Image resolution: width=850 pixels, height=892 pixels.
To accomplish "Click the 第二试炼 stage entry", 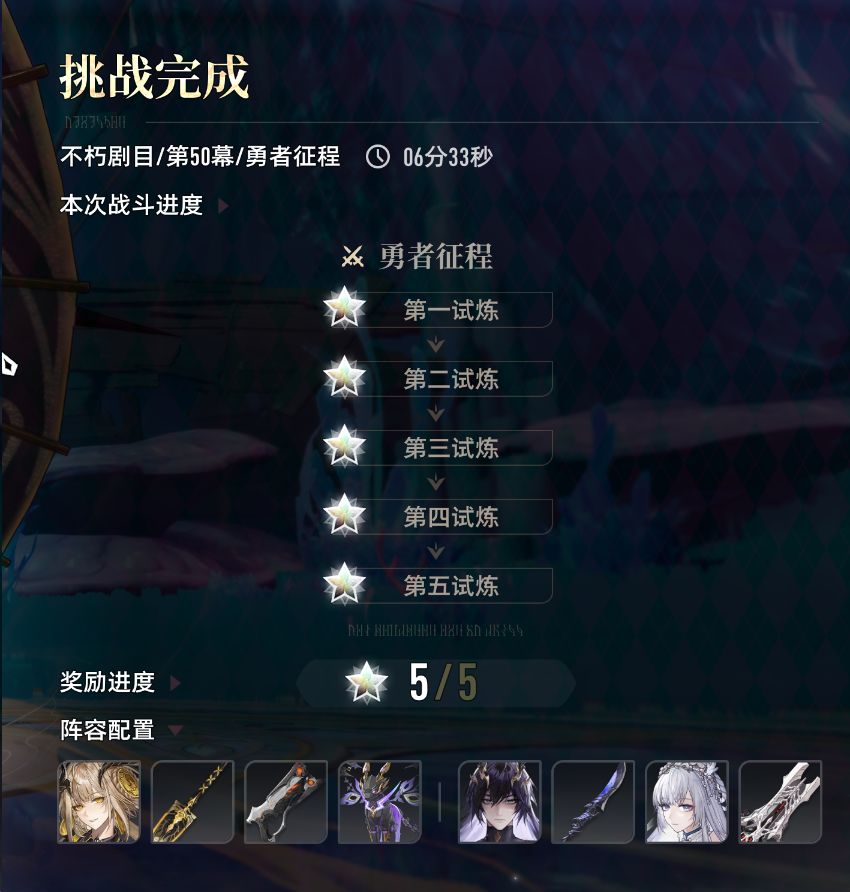I will [x=438, y=378].
